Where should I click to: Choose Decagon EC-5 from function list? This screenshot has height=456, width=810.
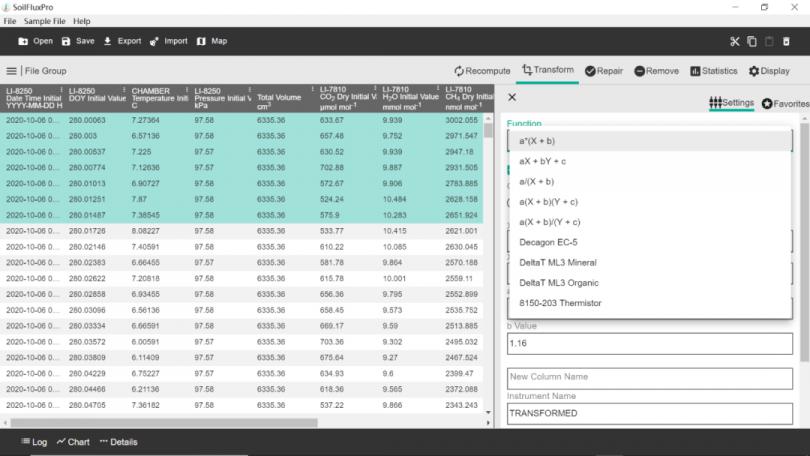(548, 242)
